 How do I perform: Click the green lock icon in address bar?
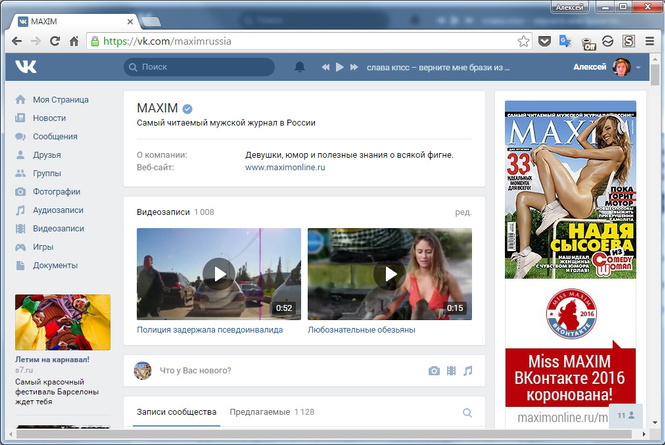point(95,41)
